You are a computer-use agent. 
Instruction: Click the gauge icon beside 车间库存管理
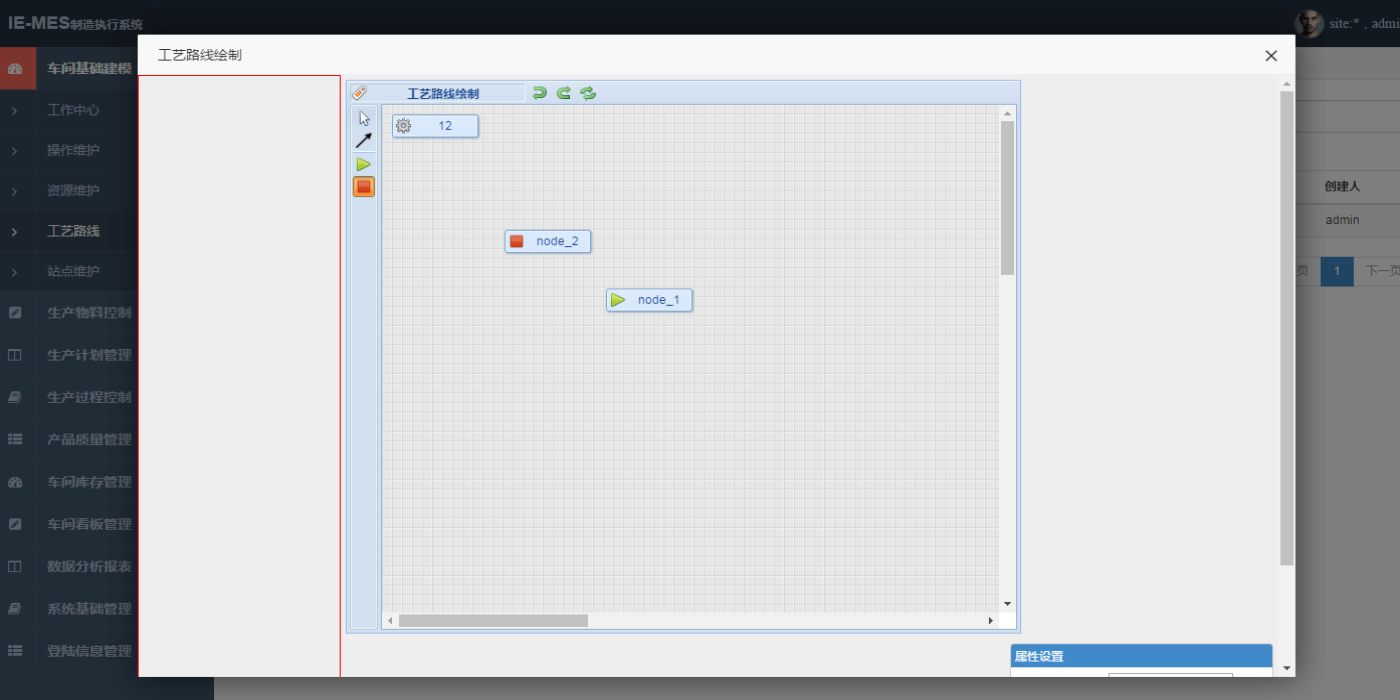tap(15, 482)
